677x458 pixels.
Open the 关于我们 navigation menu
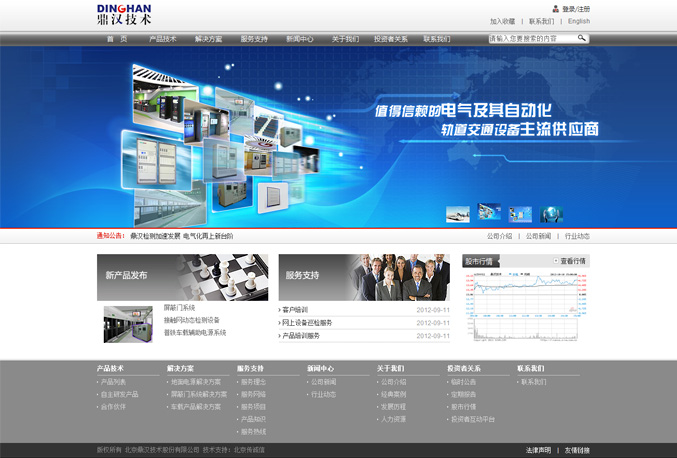[x=345, y=39]
